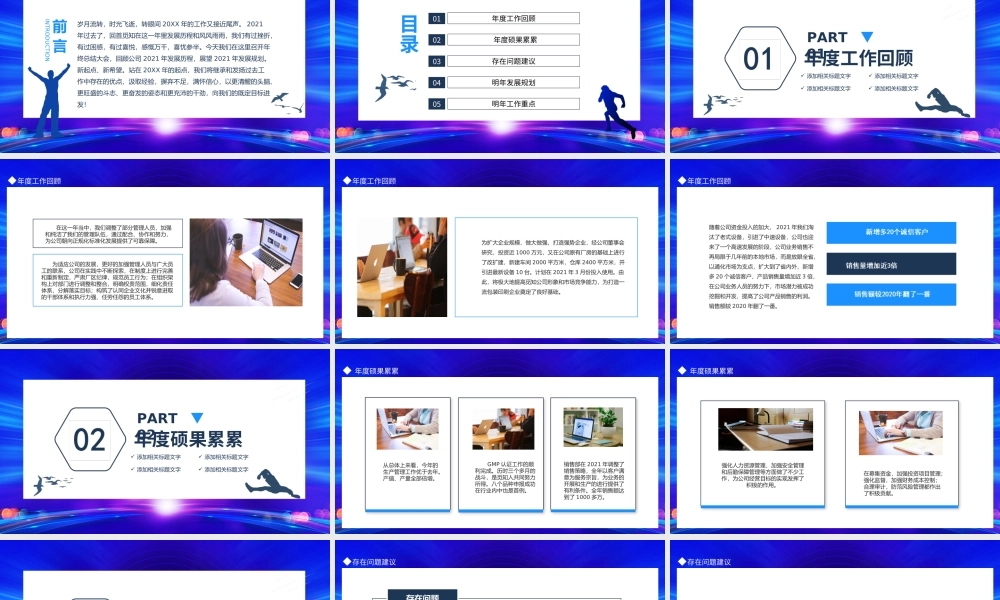The height and width of the screenshot is (600, 1000).
Task: Select the 03 number box in 目录
Action: (436, 61)
